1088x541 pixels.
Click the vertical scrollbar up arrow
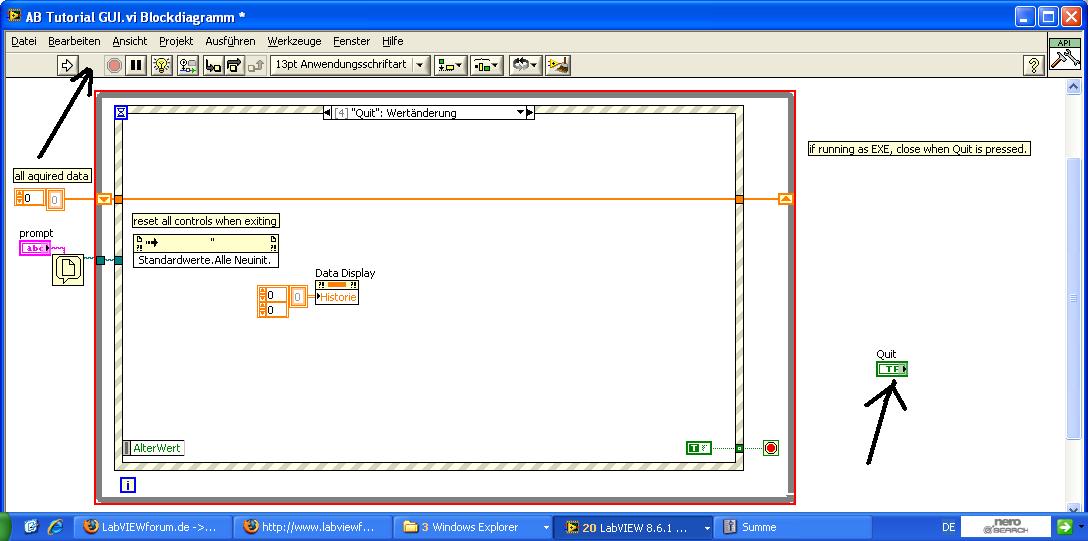point(1073,87)
